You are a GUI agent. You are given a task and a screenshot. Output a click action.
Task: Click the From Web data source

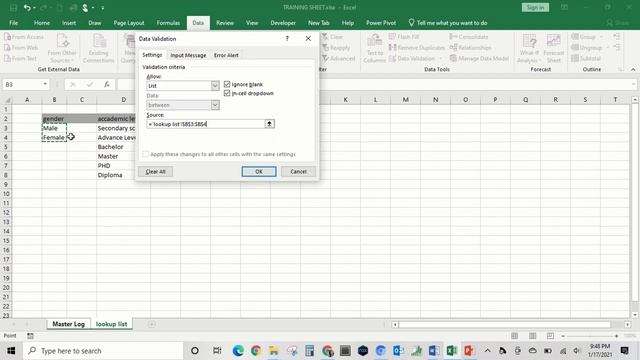point(21,48)
